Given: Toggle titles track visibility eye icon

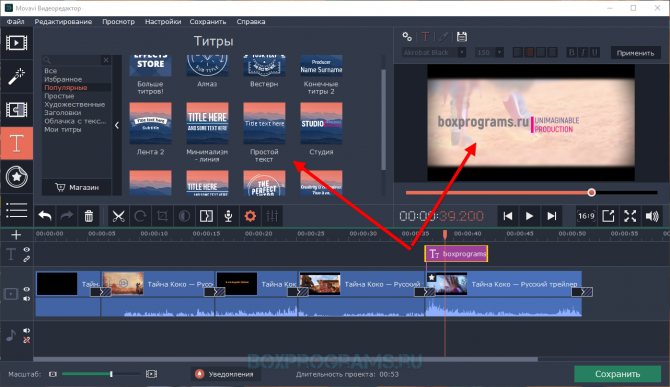Looking at the screenshot, I should click(x=26, y=250).
